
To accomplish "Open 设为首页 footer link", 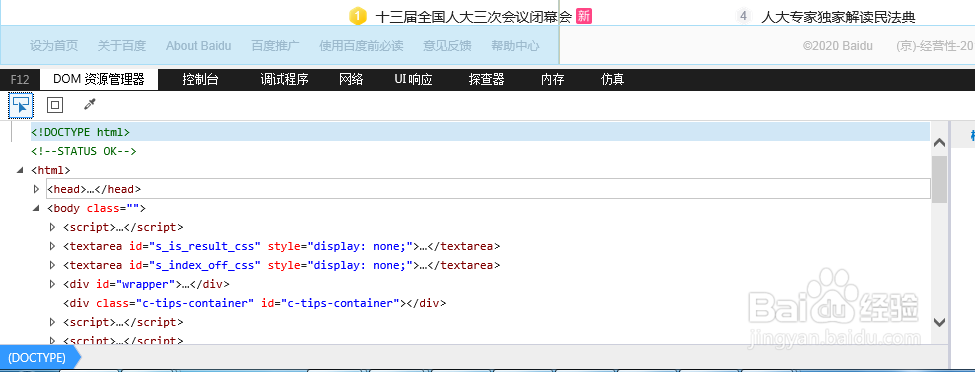I will coord(54,45).
